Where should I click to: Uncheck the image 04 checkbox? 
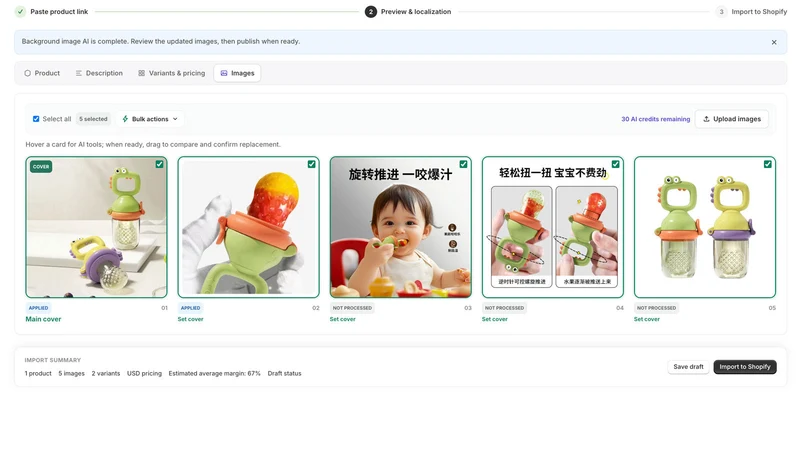616,164
